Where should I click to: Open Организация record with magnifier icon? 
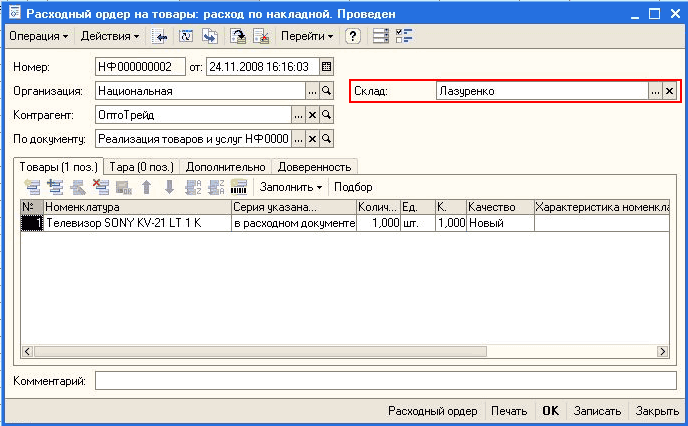click(326, 91)
